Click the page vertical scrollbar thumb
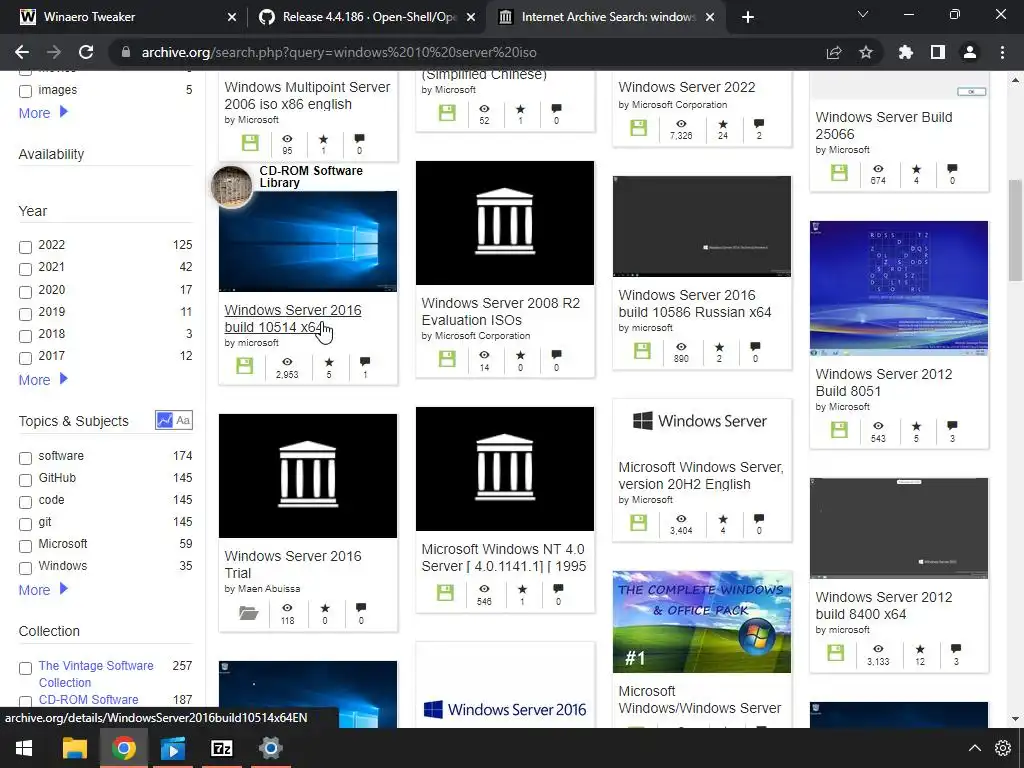This screenshot has height=768, width=1024. [1015, 229]
